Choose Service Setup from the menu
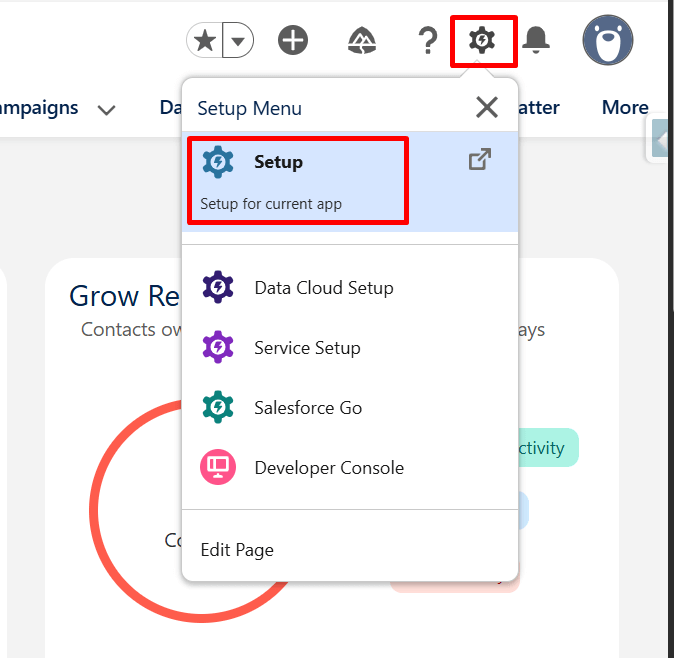Image resolution: width=674 pixels, height=658 pixels. pyautogui.click(x=307, y=348)
